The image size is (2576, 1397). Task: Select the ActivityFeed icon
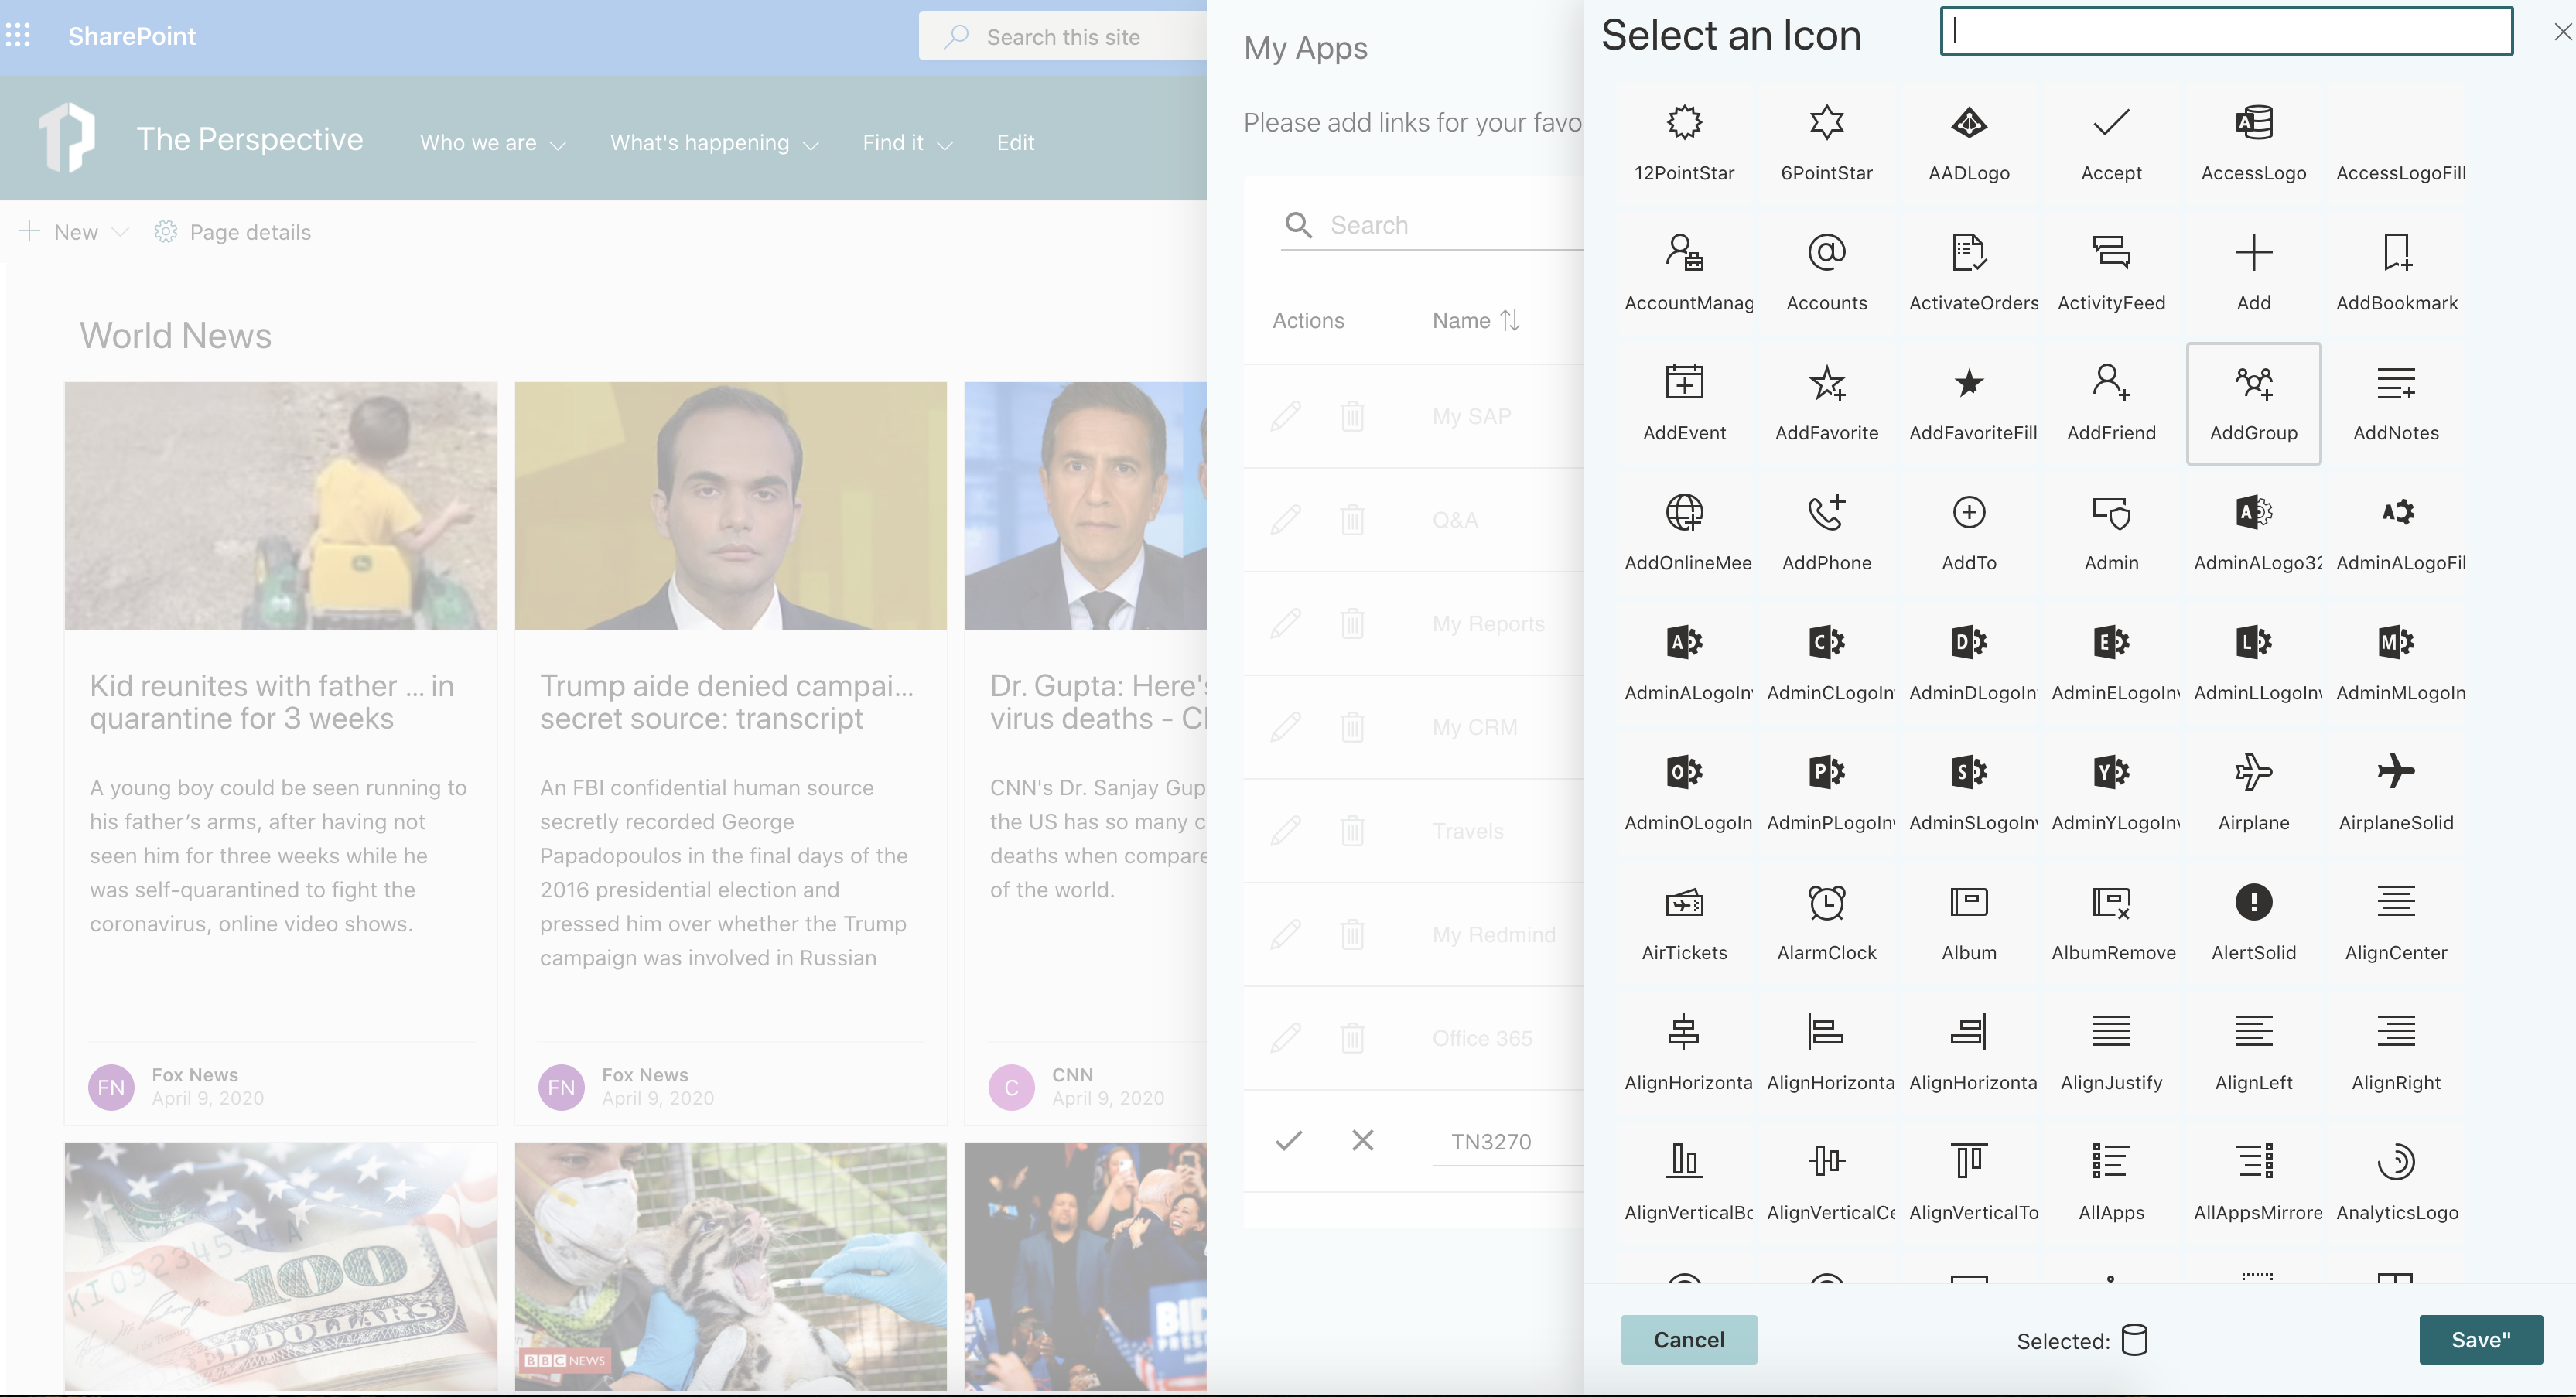coord(2111,273)
